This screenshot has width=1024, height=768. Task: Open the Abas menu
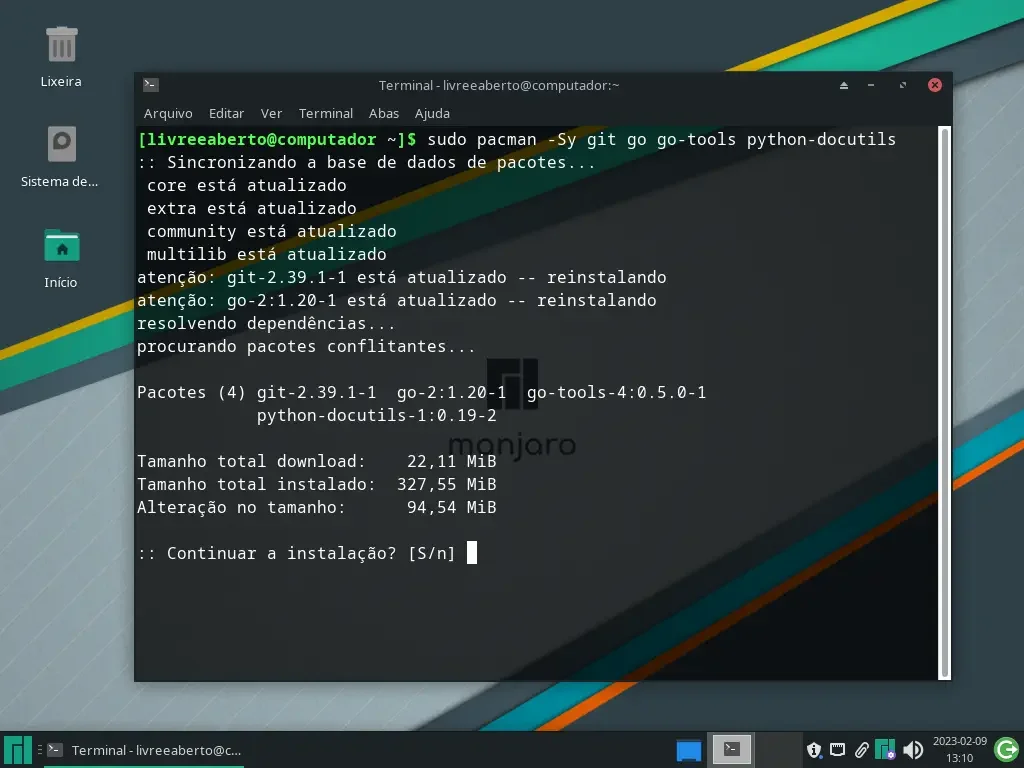(383, 114)
